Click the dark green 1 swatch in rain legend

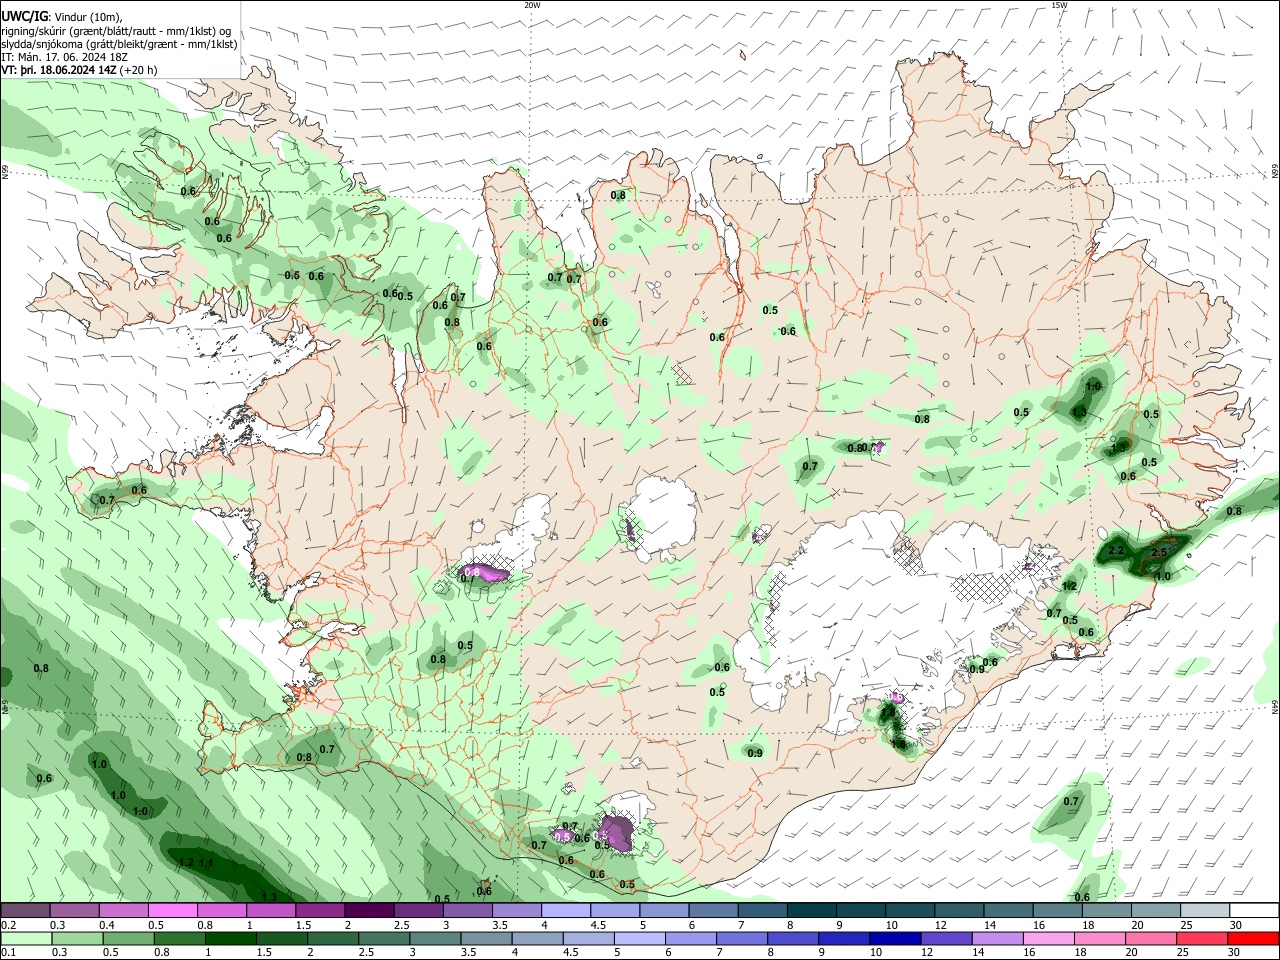click(229, 938)
